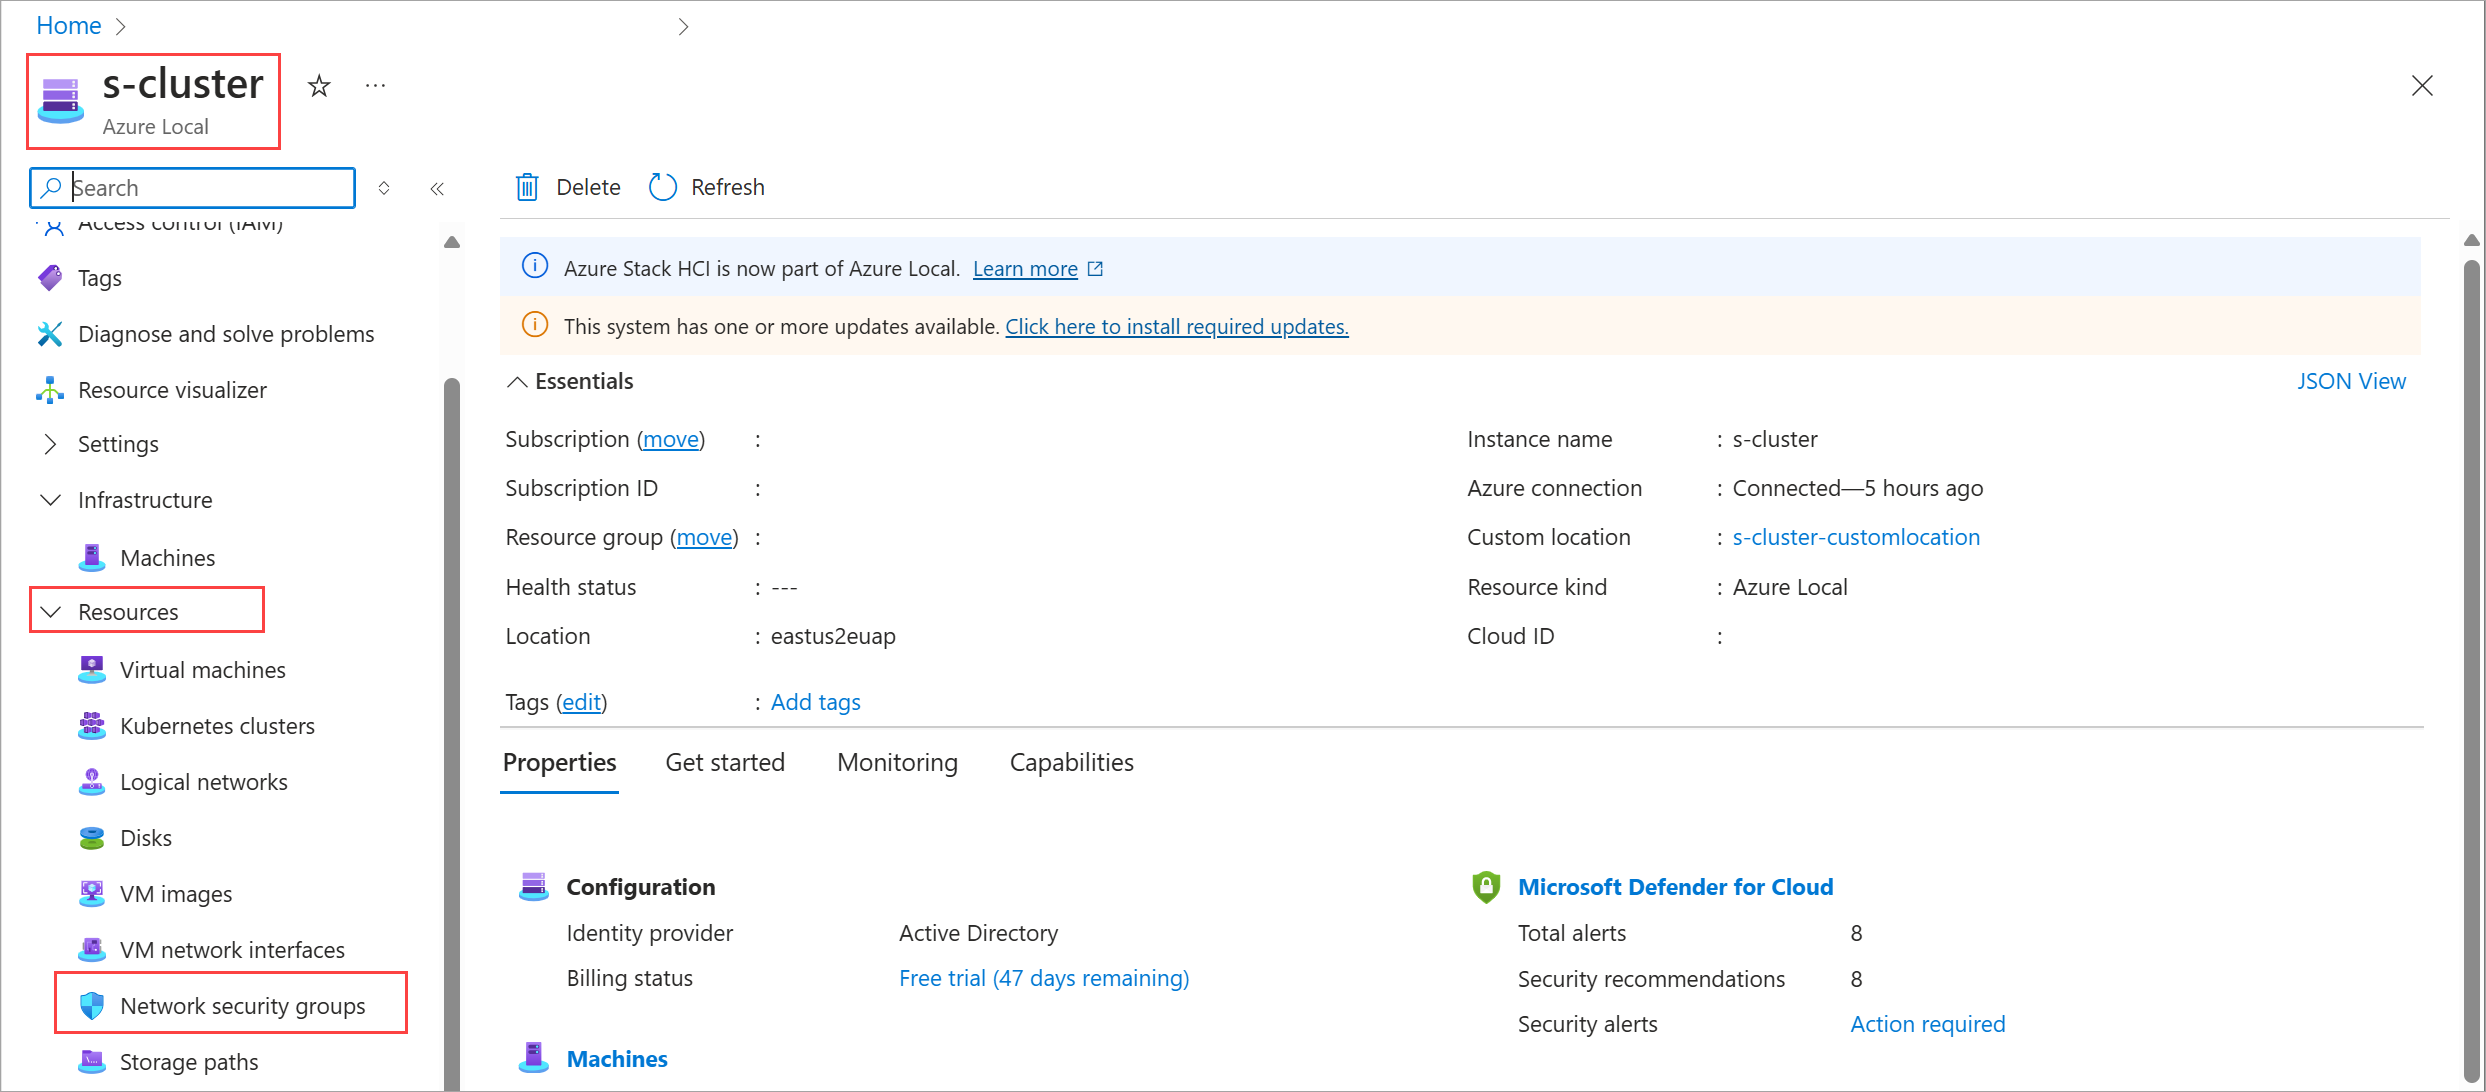The width and height of the screenshot is (2486, 1092).
Task: Open Kubernetes clusters in Resources
Action: tap(217, 726)
